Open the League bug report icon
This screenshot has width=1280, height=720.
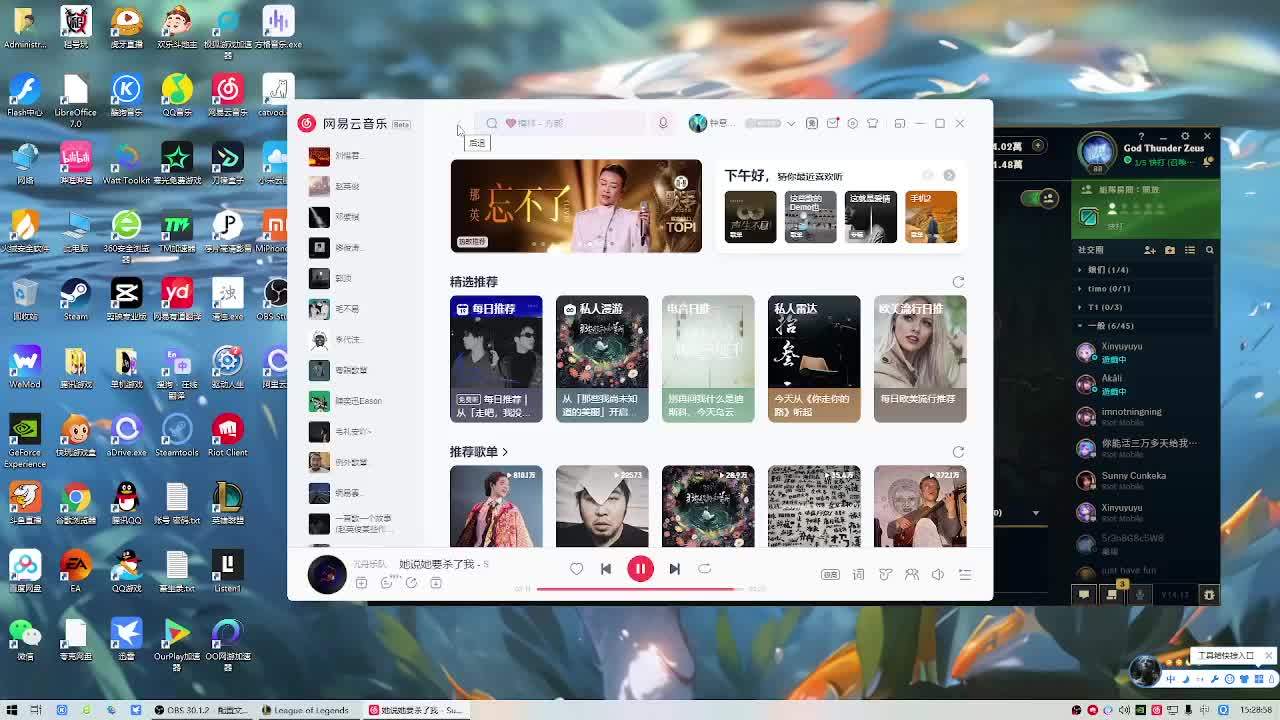[1209, 595]
